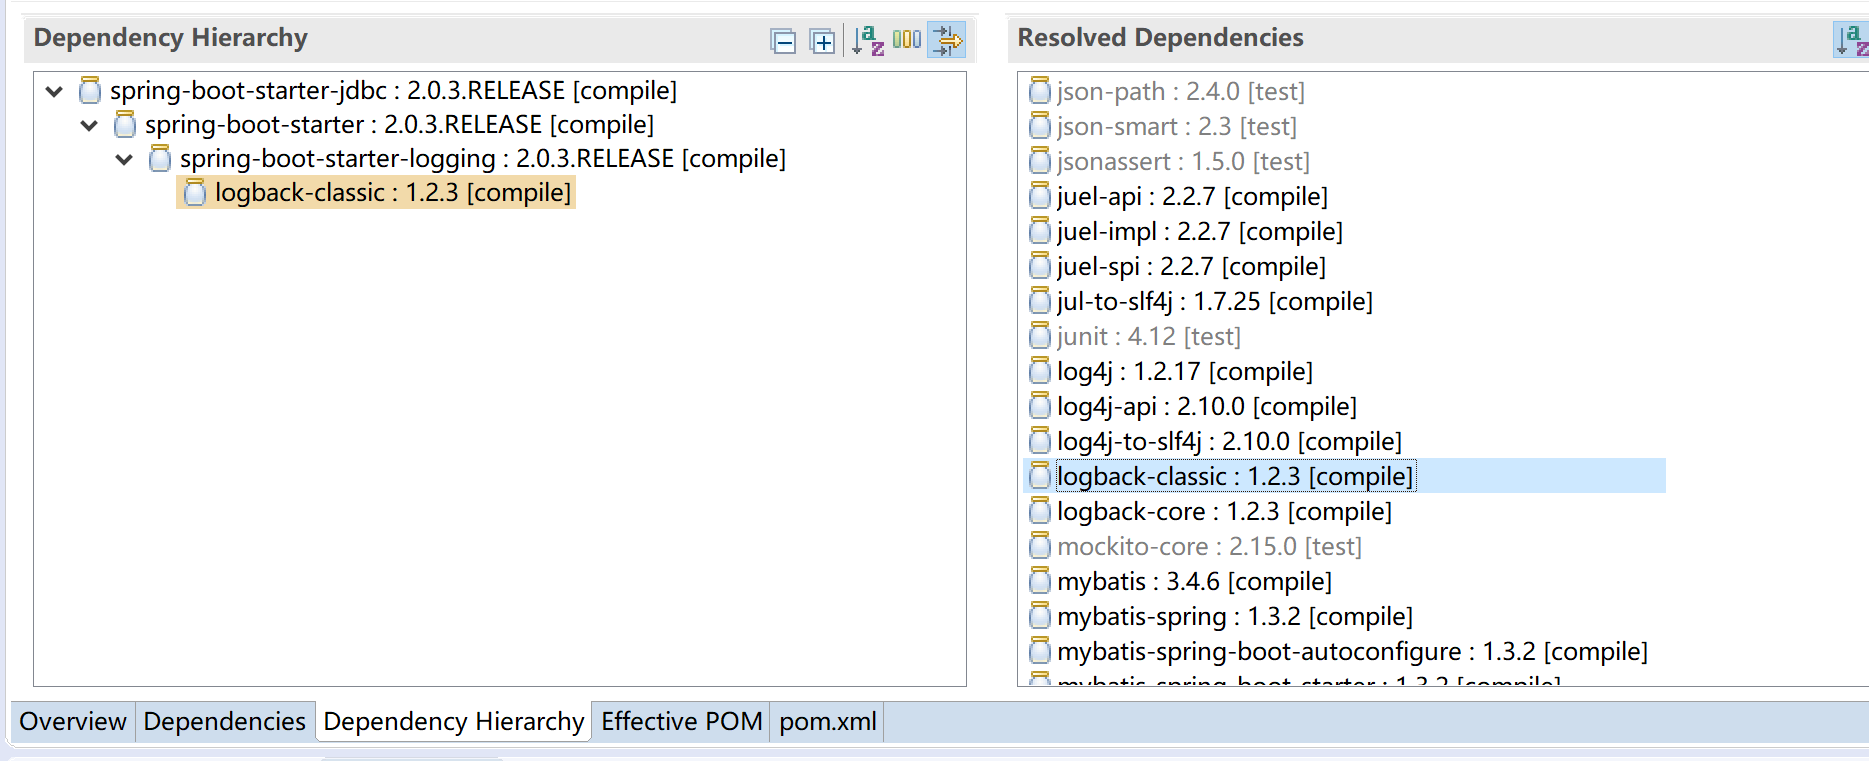Screen dimensions: 1869x761
Task: Click jar icon of spring-boot-starter
Action: click(125, 124)
